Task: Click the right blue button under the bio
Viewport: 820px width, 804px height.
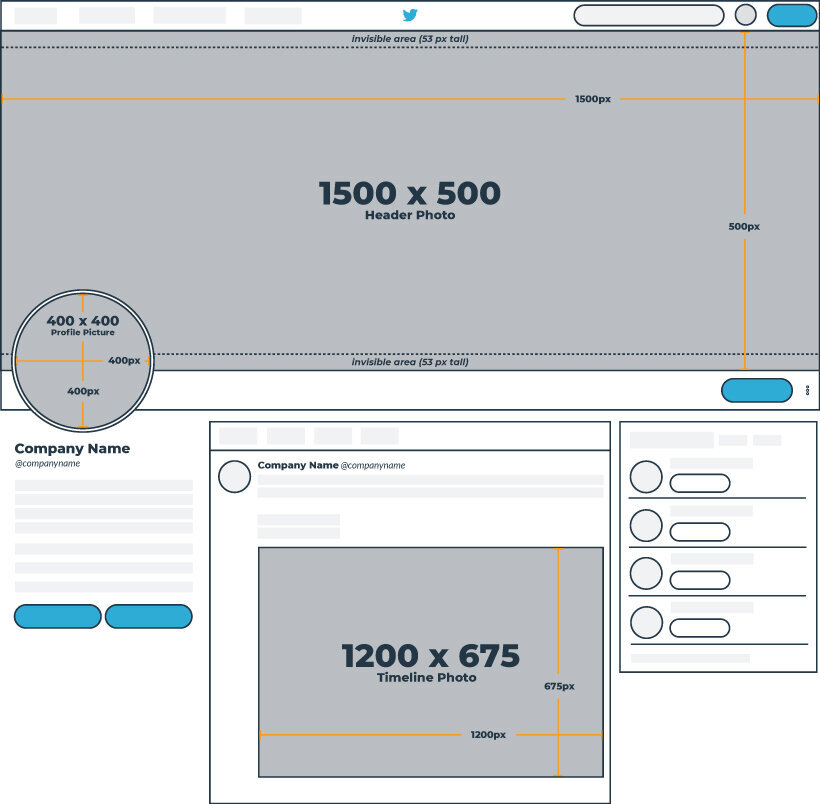Action: (149, 616)
